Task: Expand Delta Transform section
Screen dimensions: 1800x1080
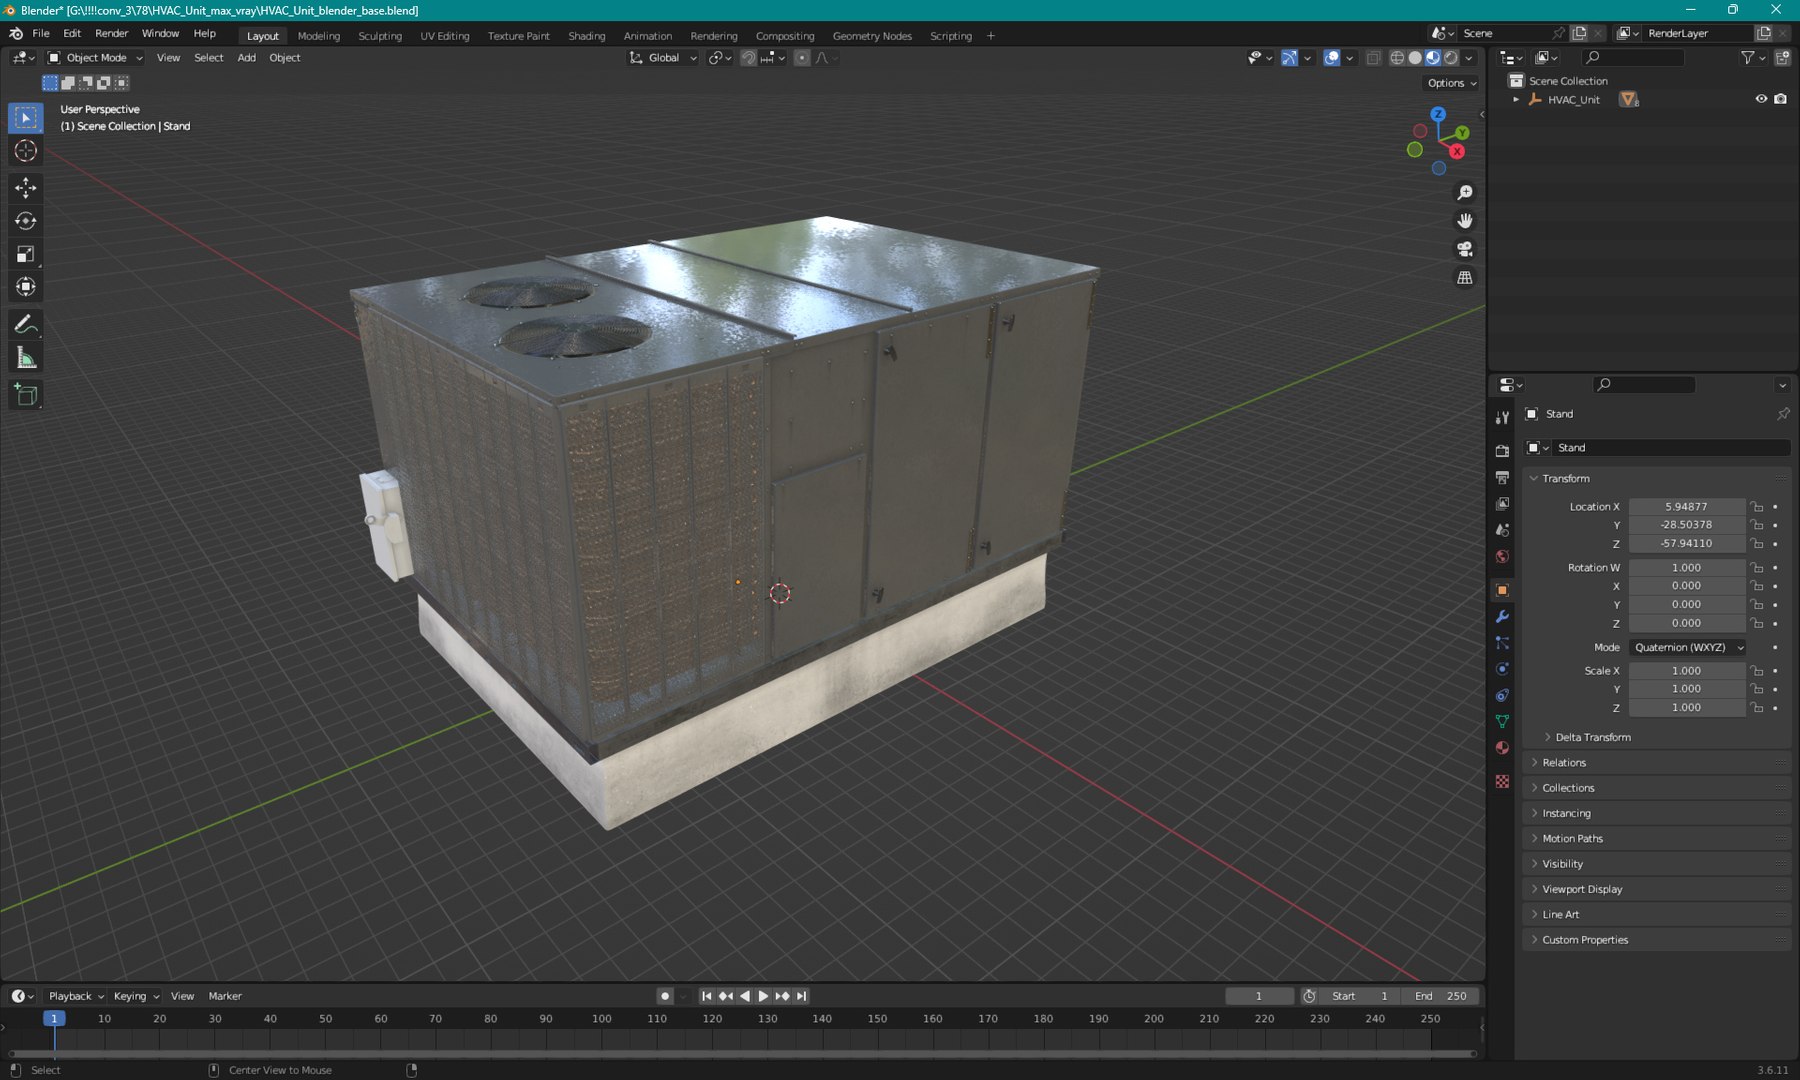Action: (x=1592, y=737)
